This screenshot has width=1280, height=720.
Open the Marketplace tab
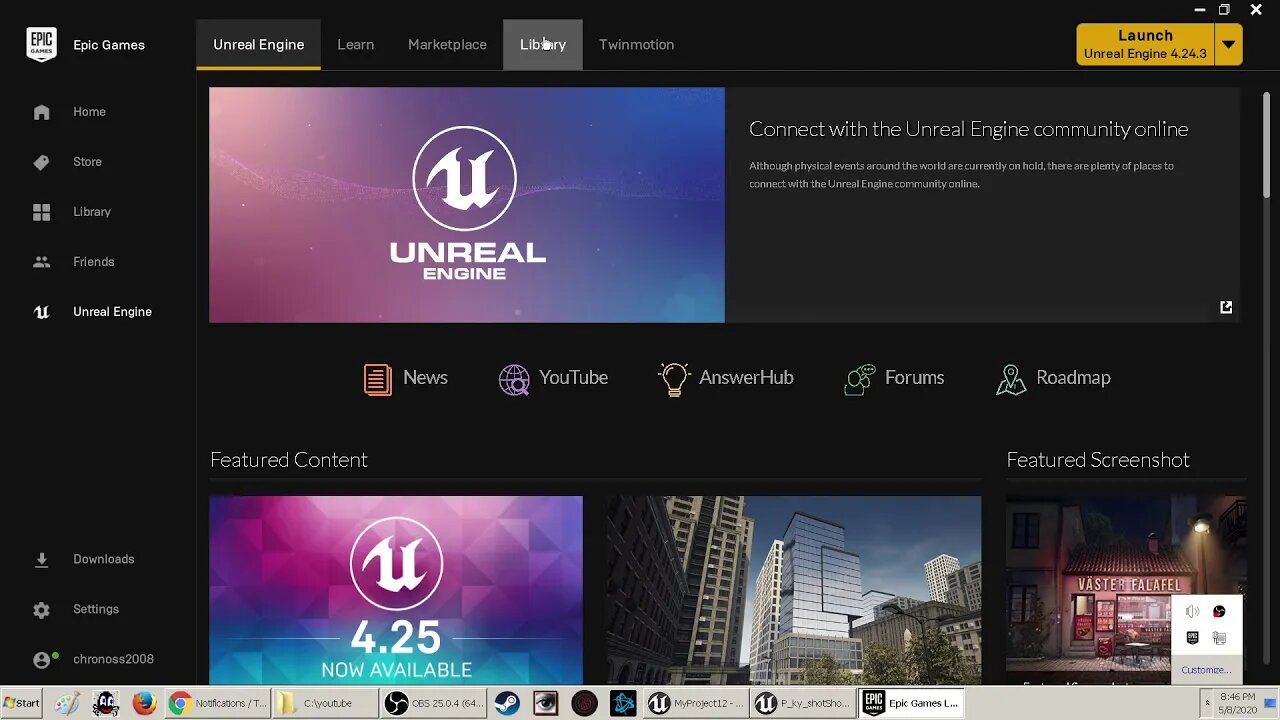[x=447, y=45]
